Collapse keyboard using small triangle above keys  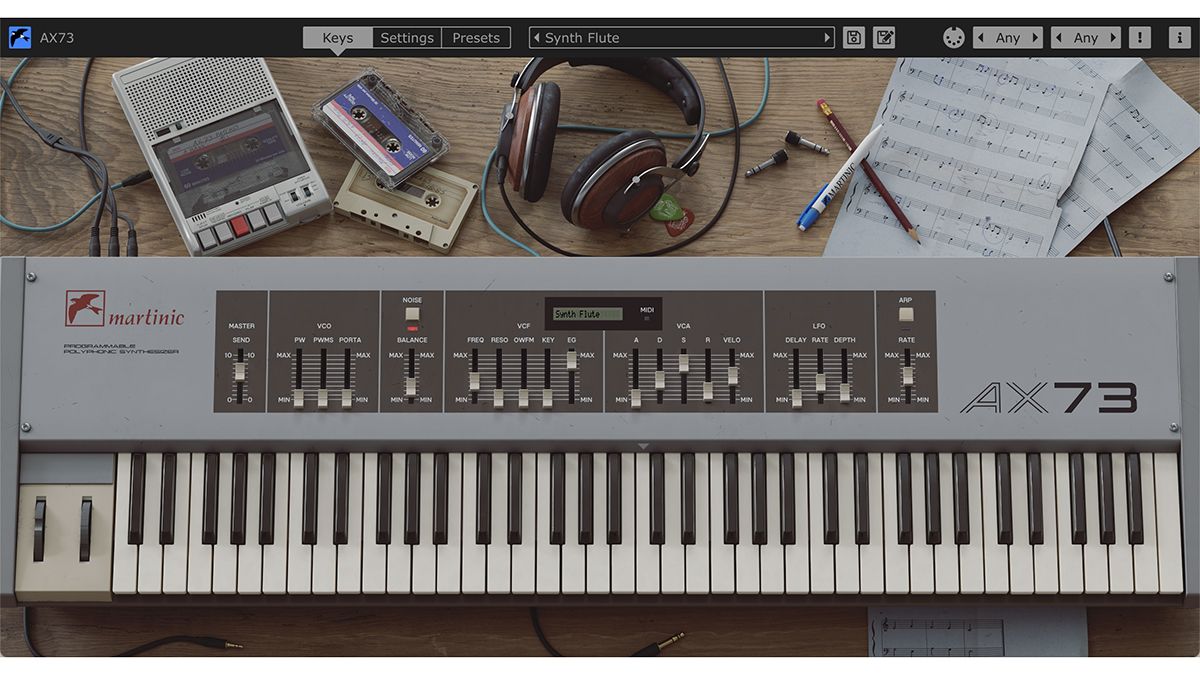[643, 446]
